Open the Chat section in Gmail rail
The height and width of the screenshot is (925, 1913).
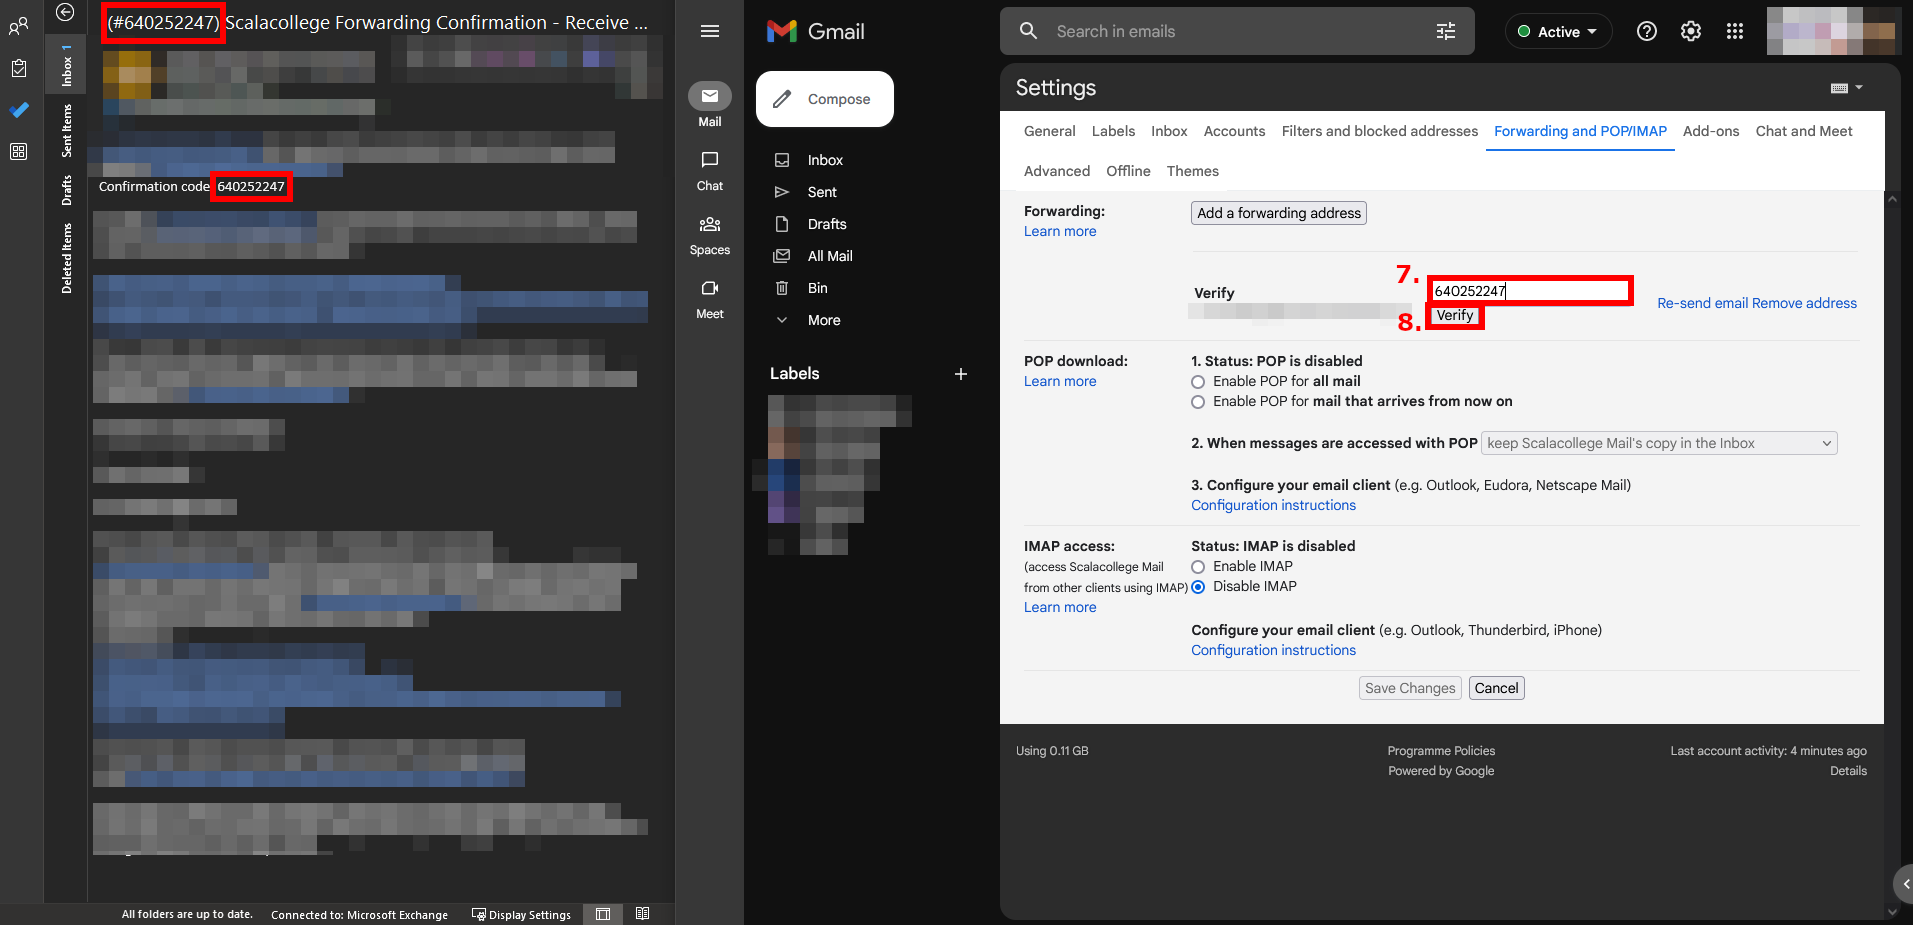[x=710, y=170]
